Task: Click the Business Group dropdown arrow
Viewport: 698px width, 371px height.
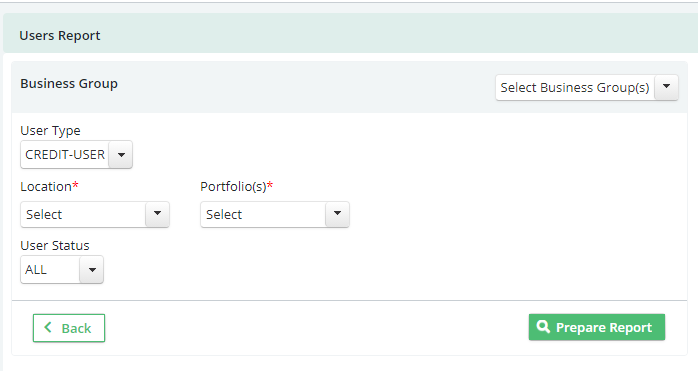Action: tap(666, 87)
